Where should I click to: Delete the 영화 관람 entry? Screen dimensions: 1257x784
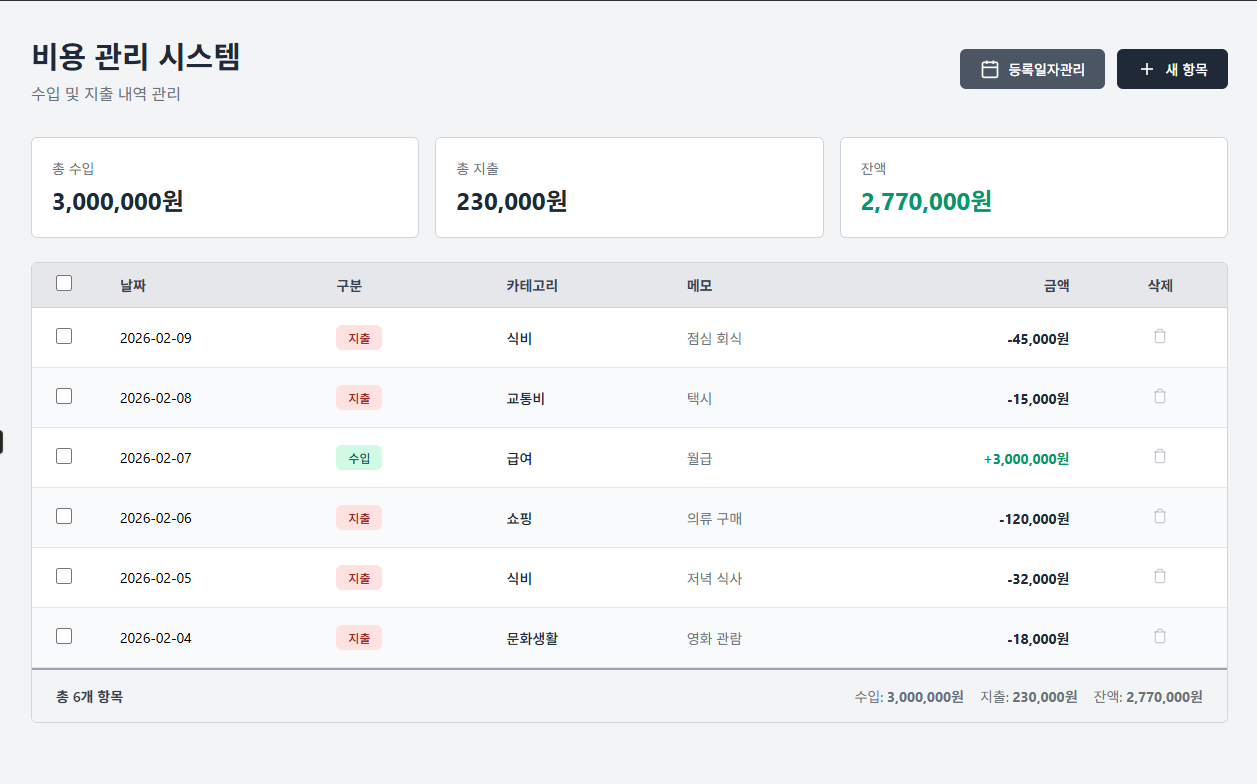click(x=1160, y=637)
